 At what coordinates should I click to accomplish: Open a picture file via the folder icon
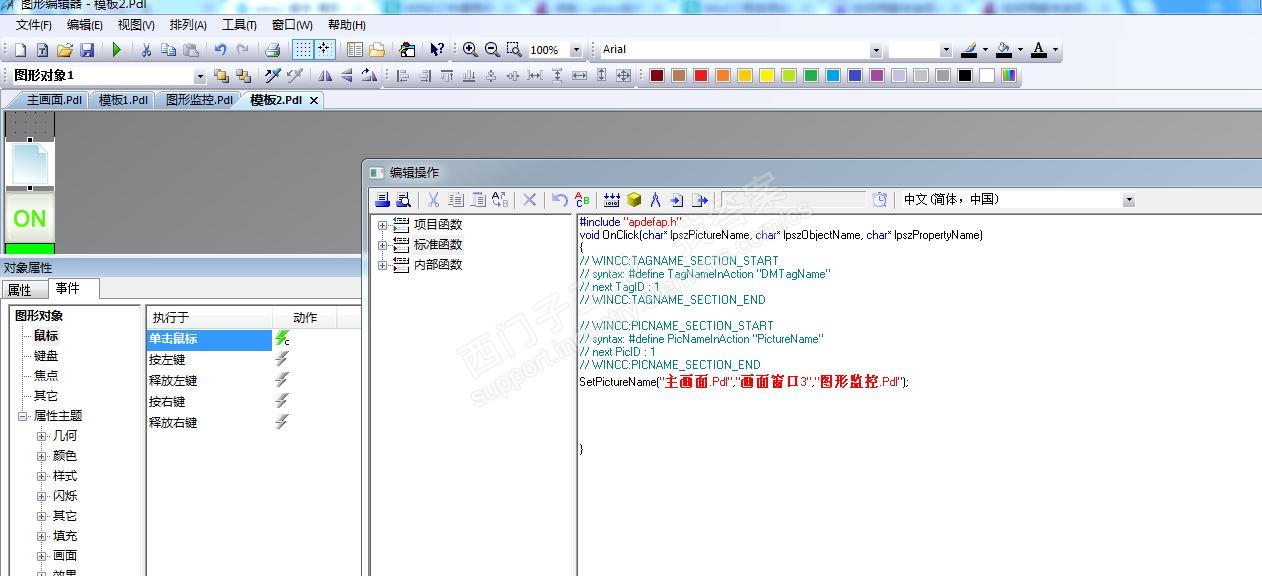point(65,50)
